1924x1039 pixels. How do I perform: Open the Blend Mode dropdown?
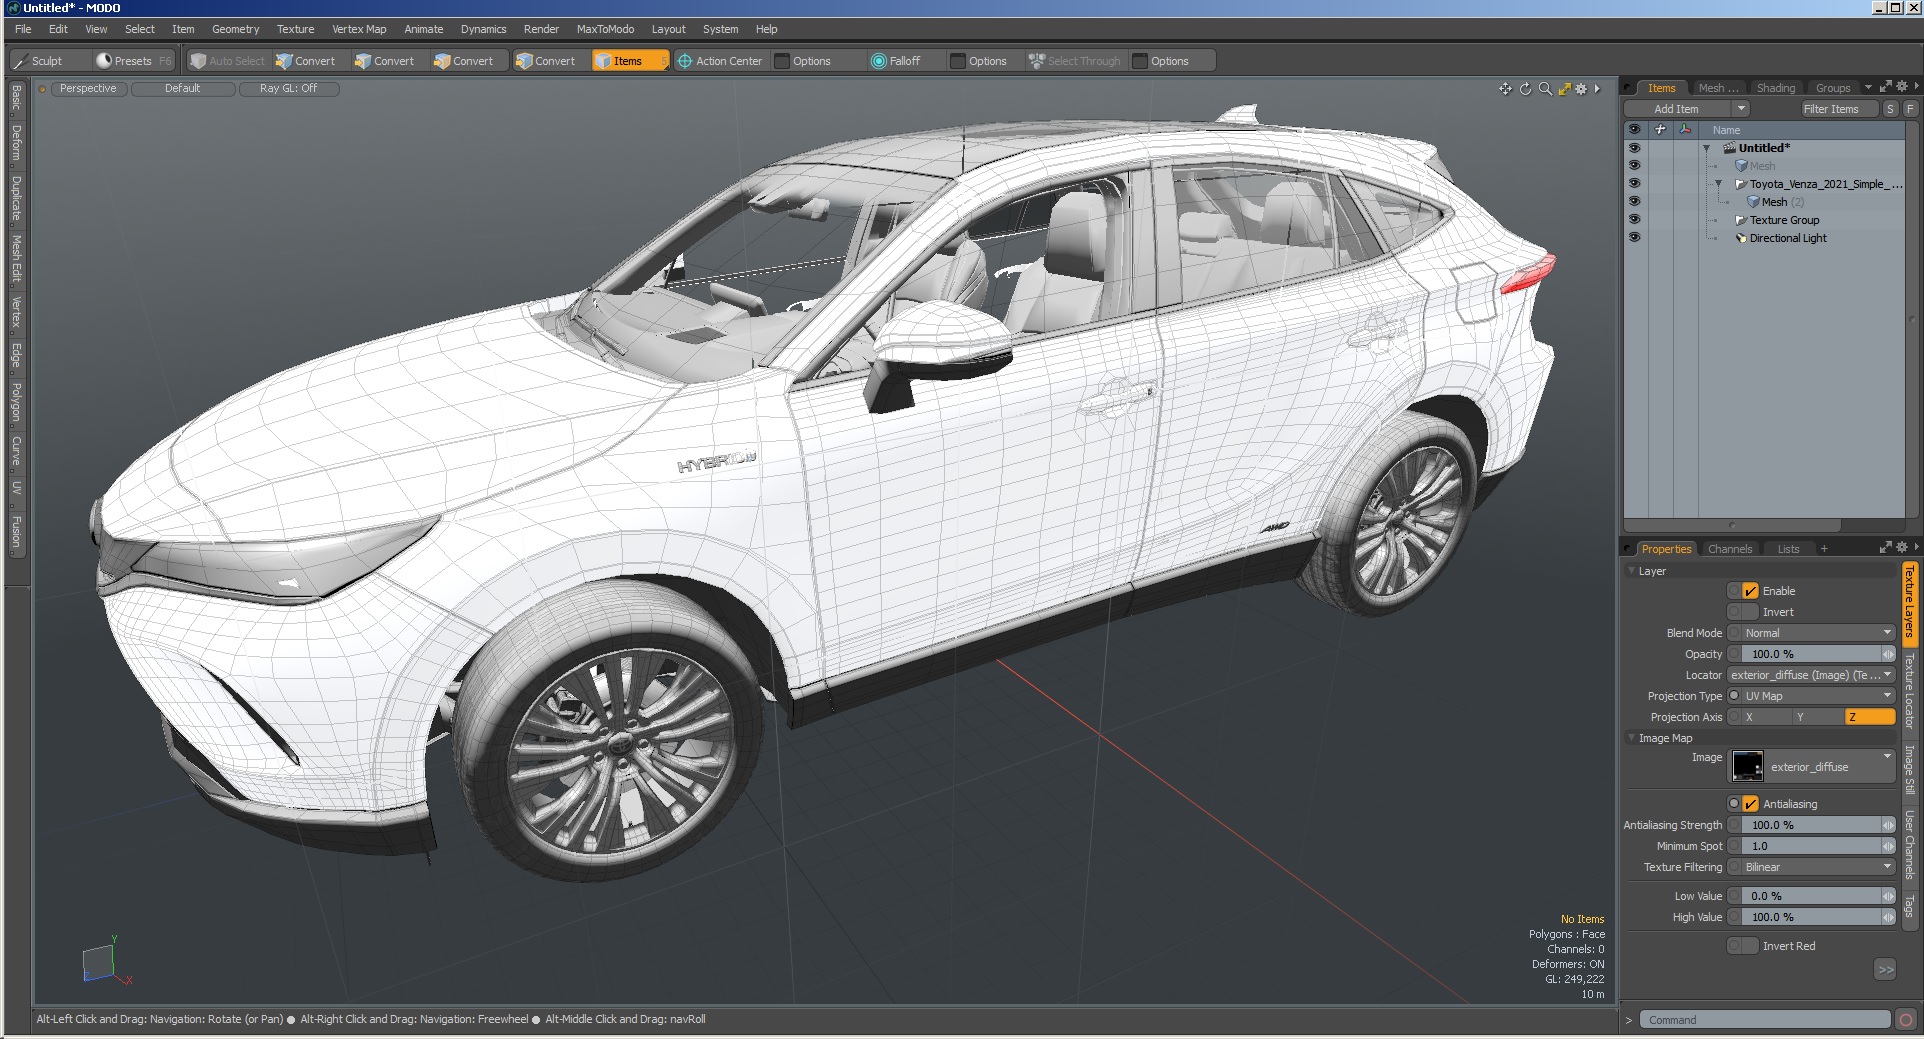[1818, 633]
